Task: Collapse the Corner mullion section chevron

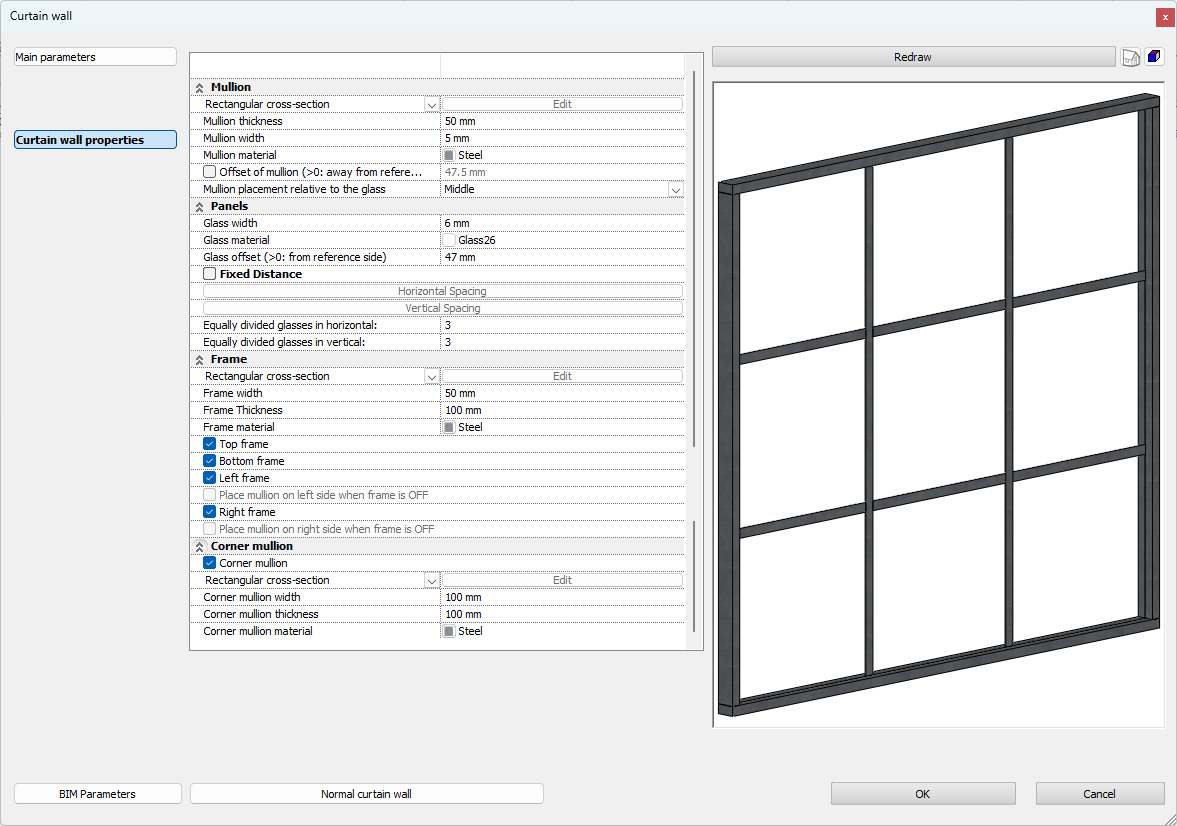Action: [200, 547]
